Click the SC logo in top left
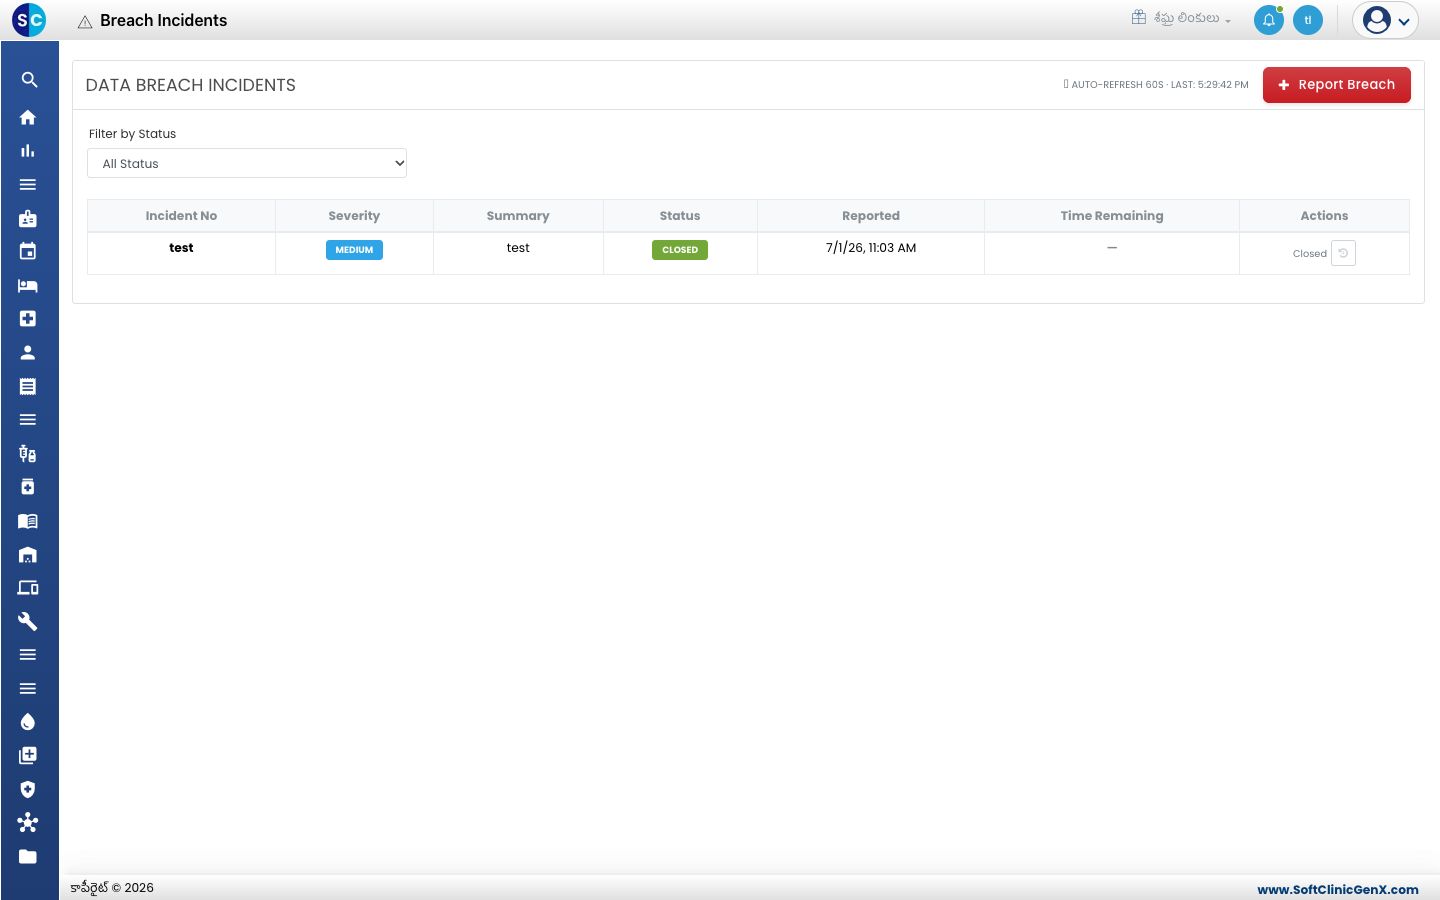This screenshot has height=900, width=1440. pos(29,19)
